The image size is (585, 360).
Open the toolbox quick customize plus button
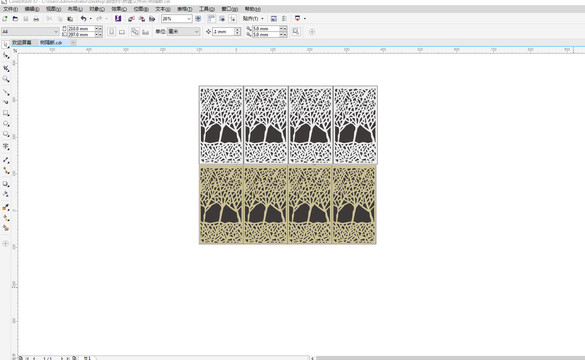(5, 244)
